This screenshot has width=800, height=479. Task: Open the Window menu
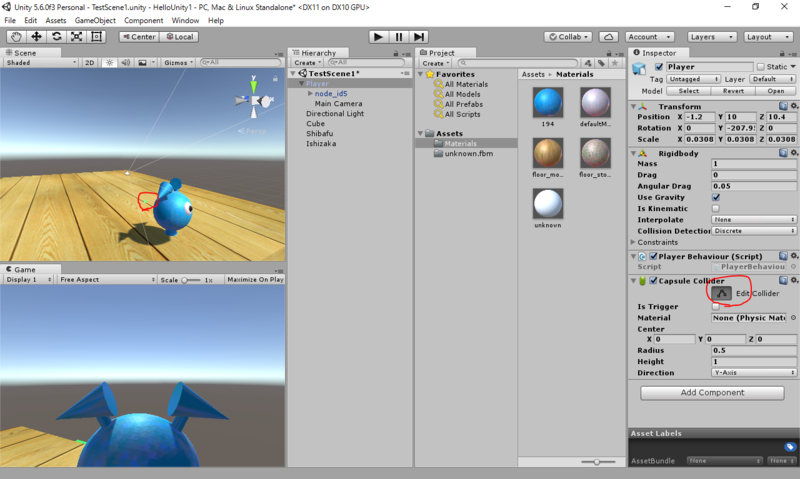[x=185, y=20]
